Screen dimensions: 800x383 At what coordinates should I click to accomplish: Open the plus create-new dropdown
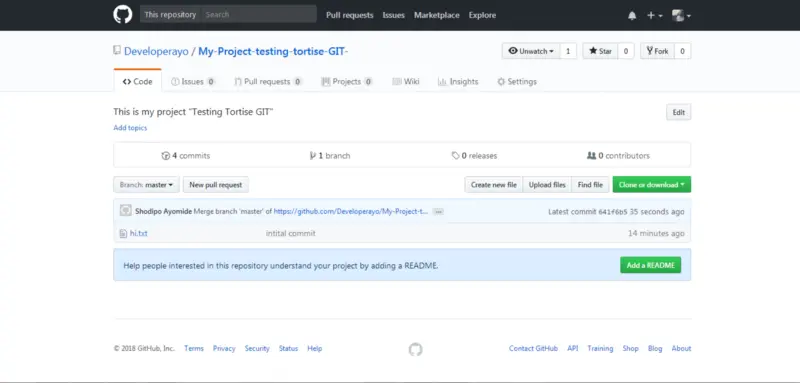click(x=655, y=16)
